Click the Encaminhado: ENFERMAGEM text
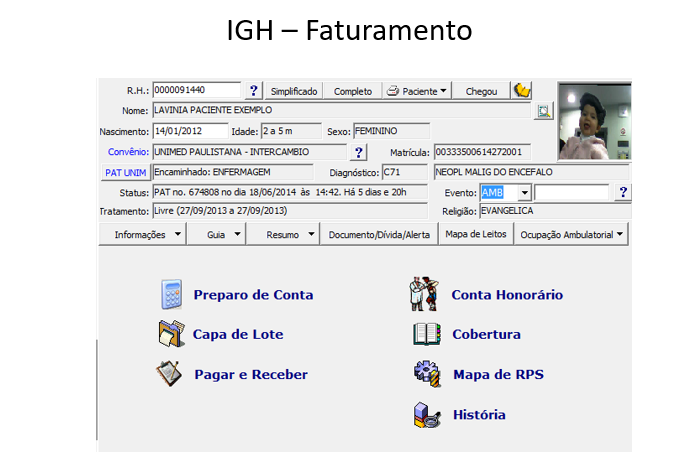 click(x=212, y=172)
